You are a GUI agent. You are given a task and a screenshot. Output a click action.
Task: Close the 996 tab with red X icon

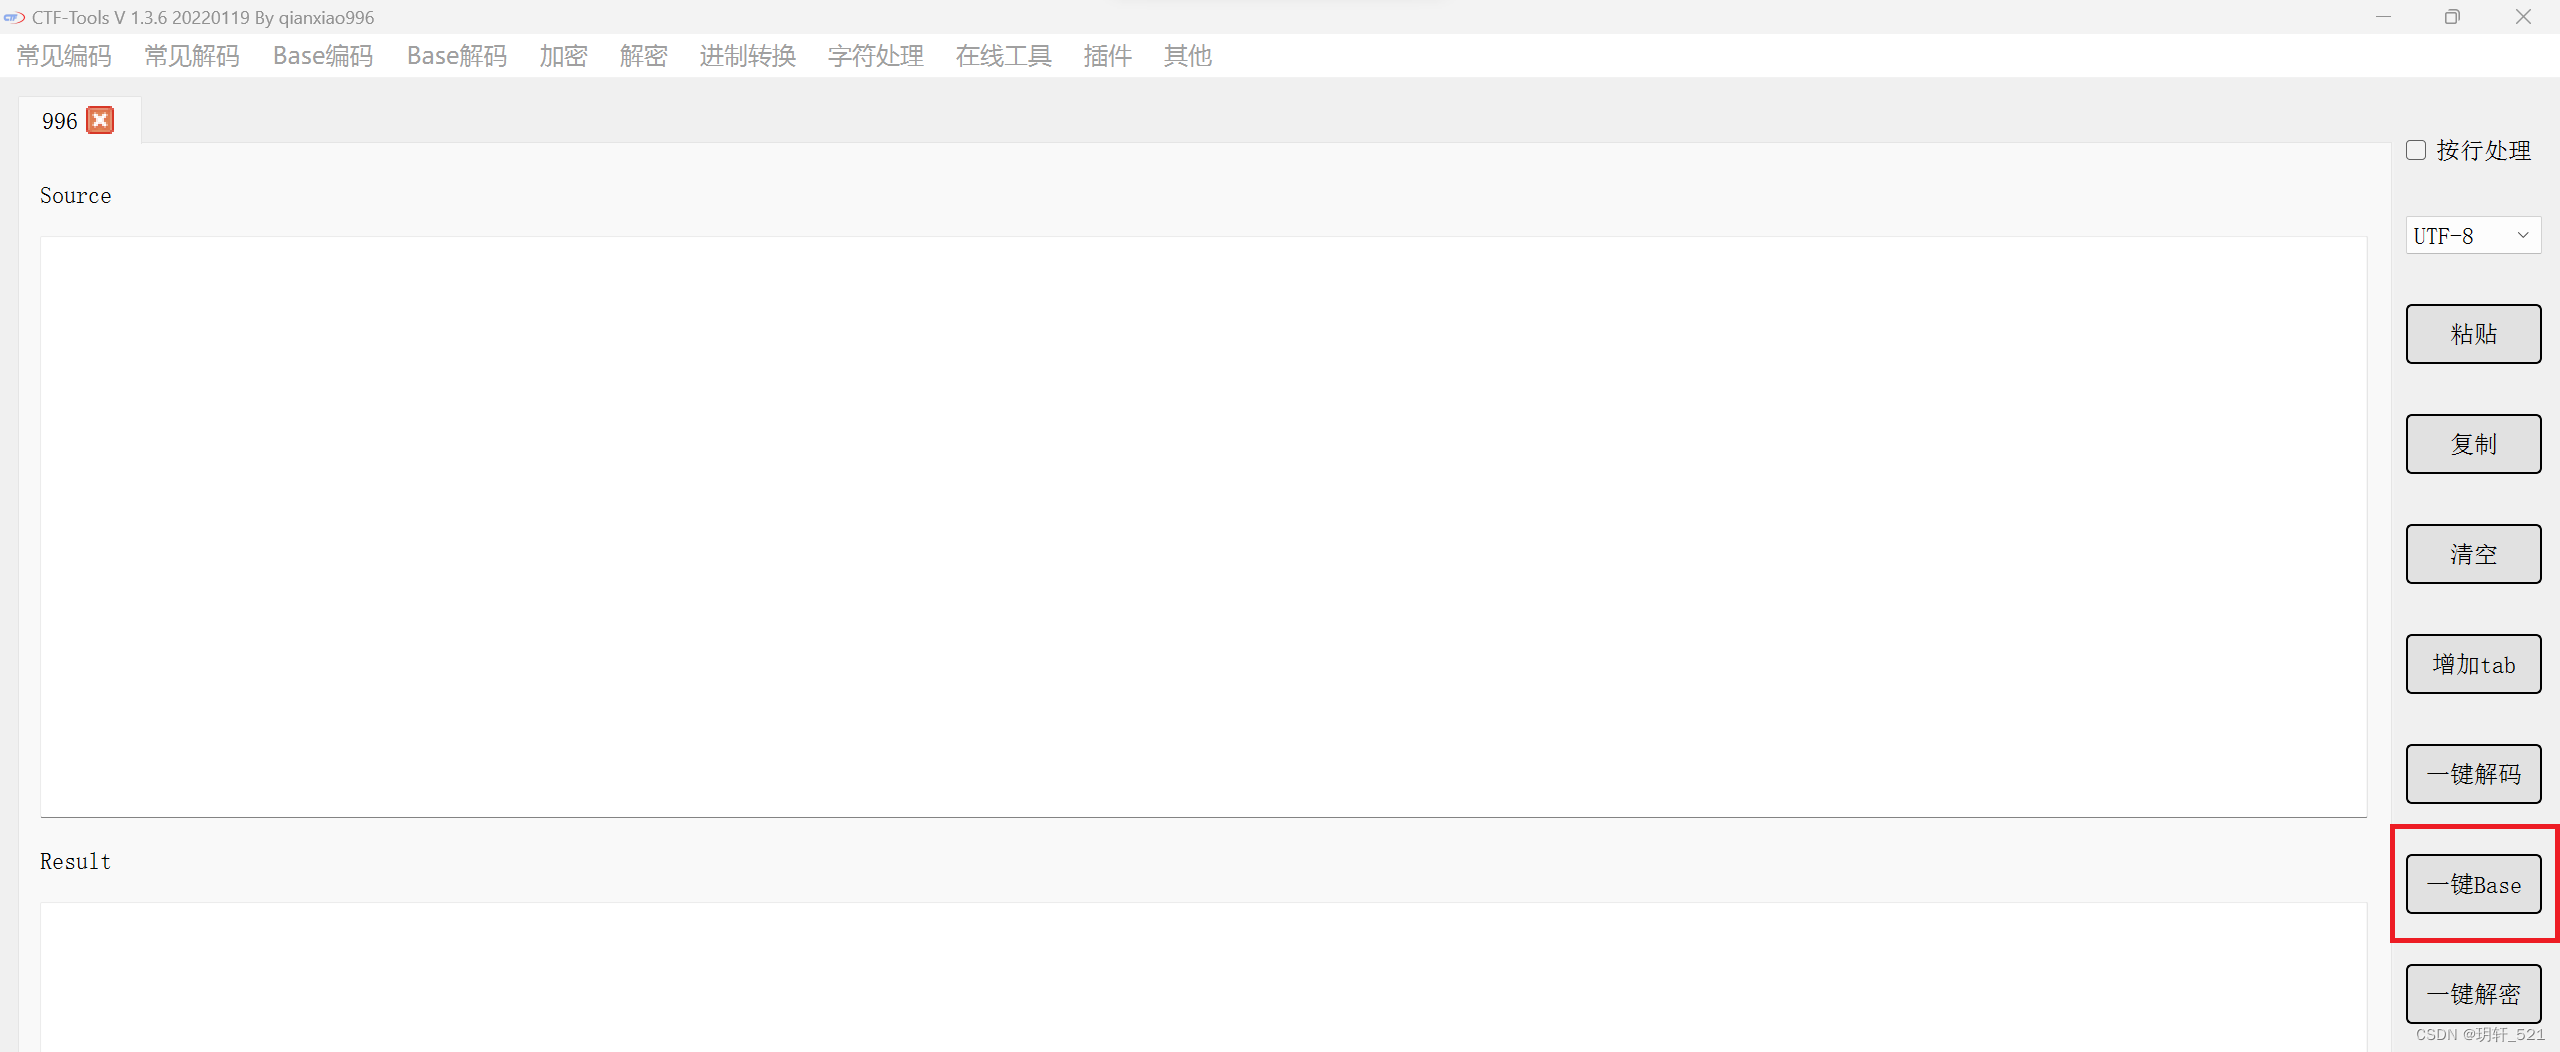tap(100, 120)
